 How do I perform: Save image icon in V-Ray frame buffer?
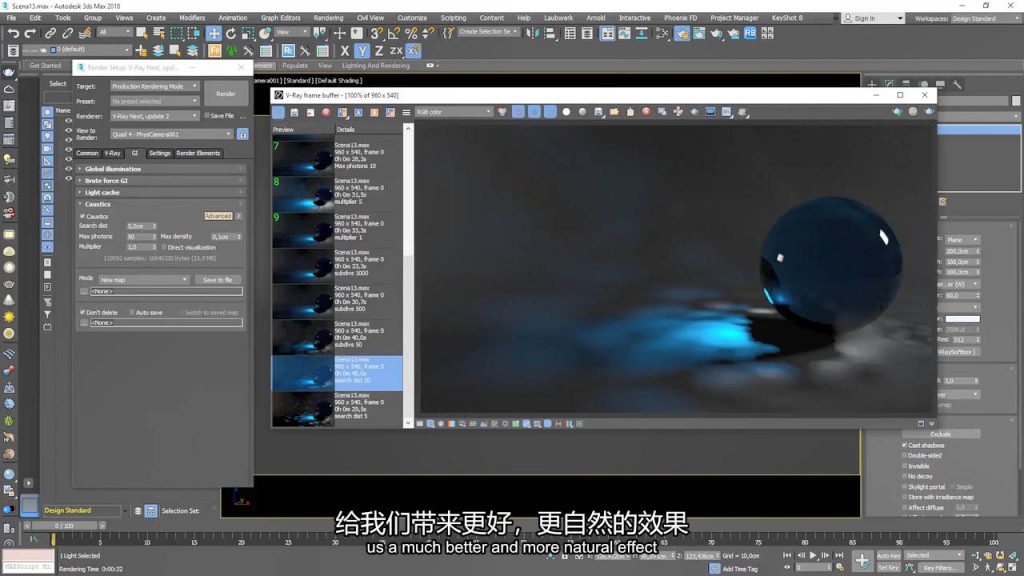295,112
